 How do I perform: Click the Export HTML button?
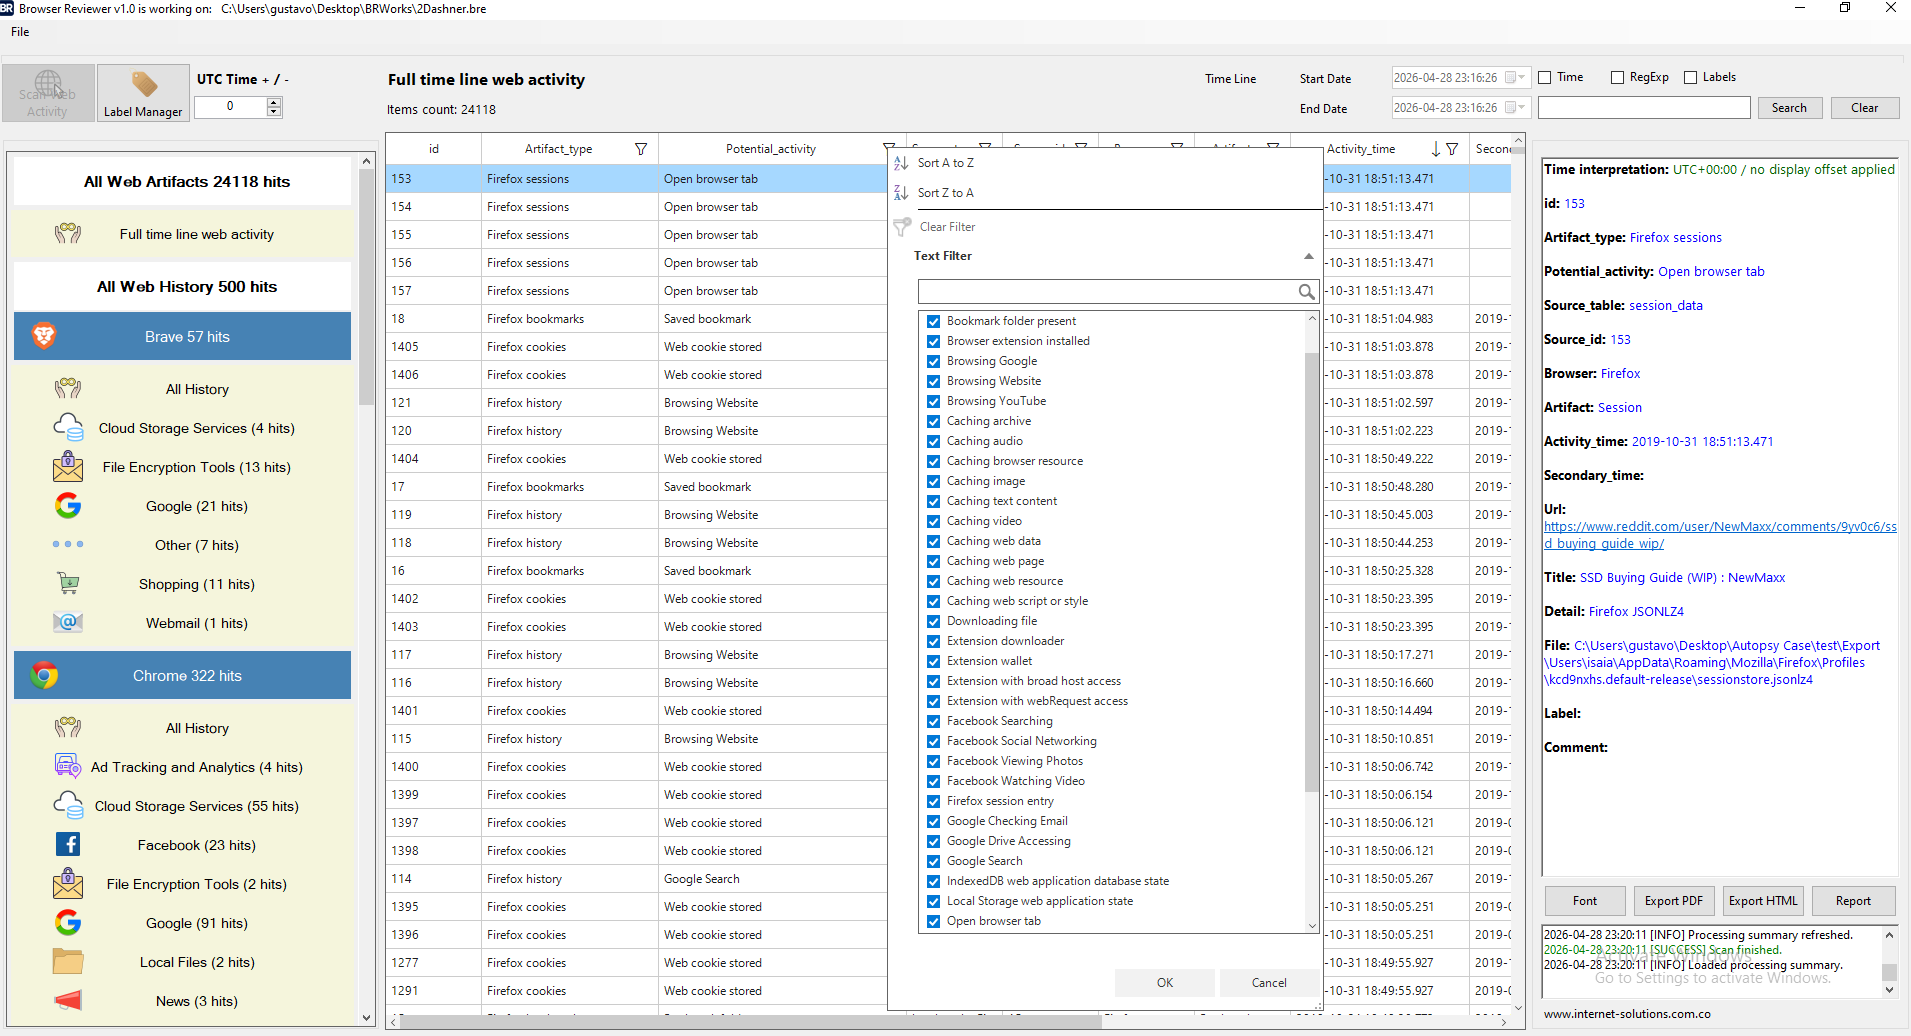point(1763,901)
